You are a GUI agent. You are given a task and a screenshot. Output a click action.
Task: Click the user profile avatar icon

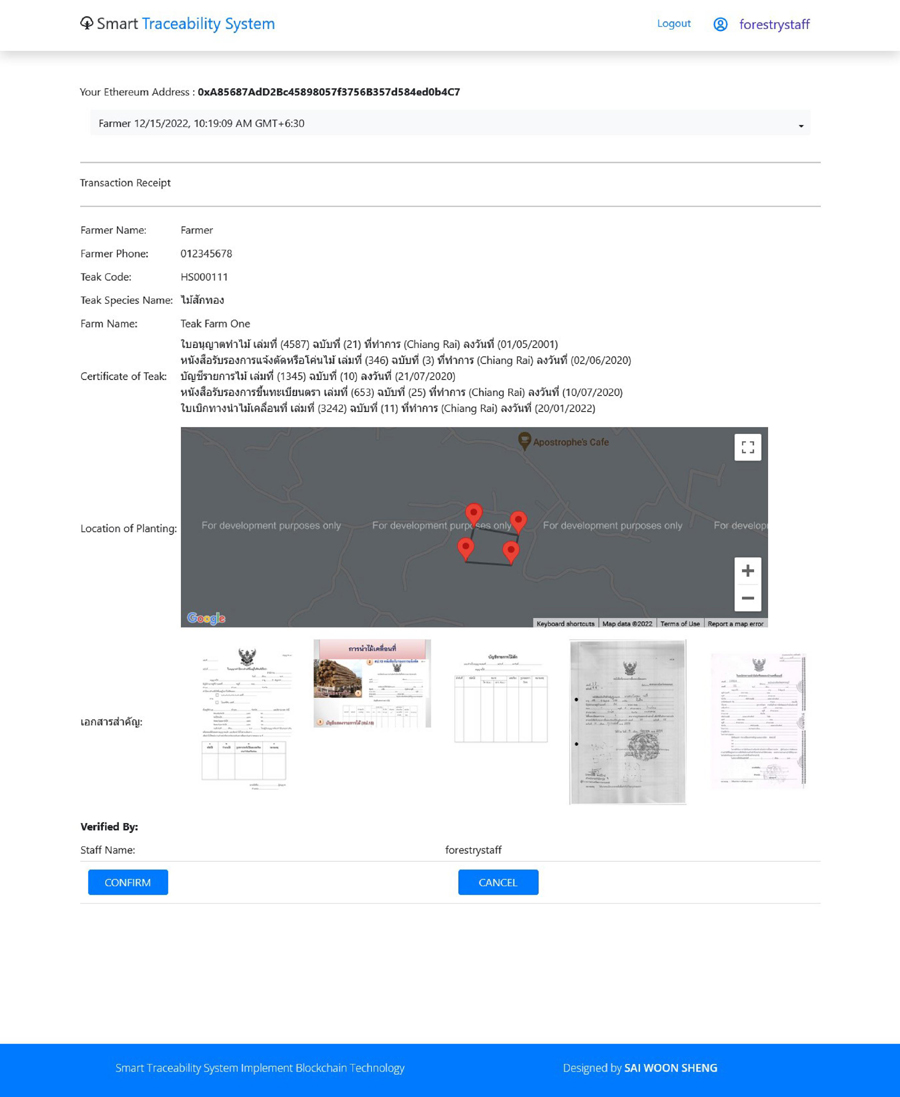[720, 24]
